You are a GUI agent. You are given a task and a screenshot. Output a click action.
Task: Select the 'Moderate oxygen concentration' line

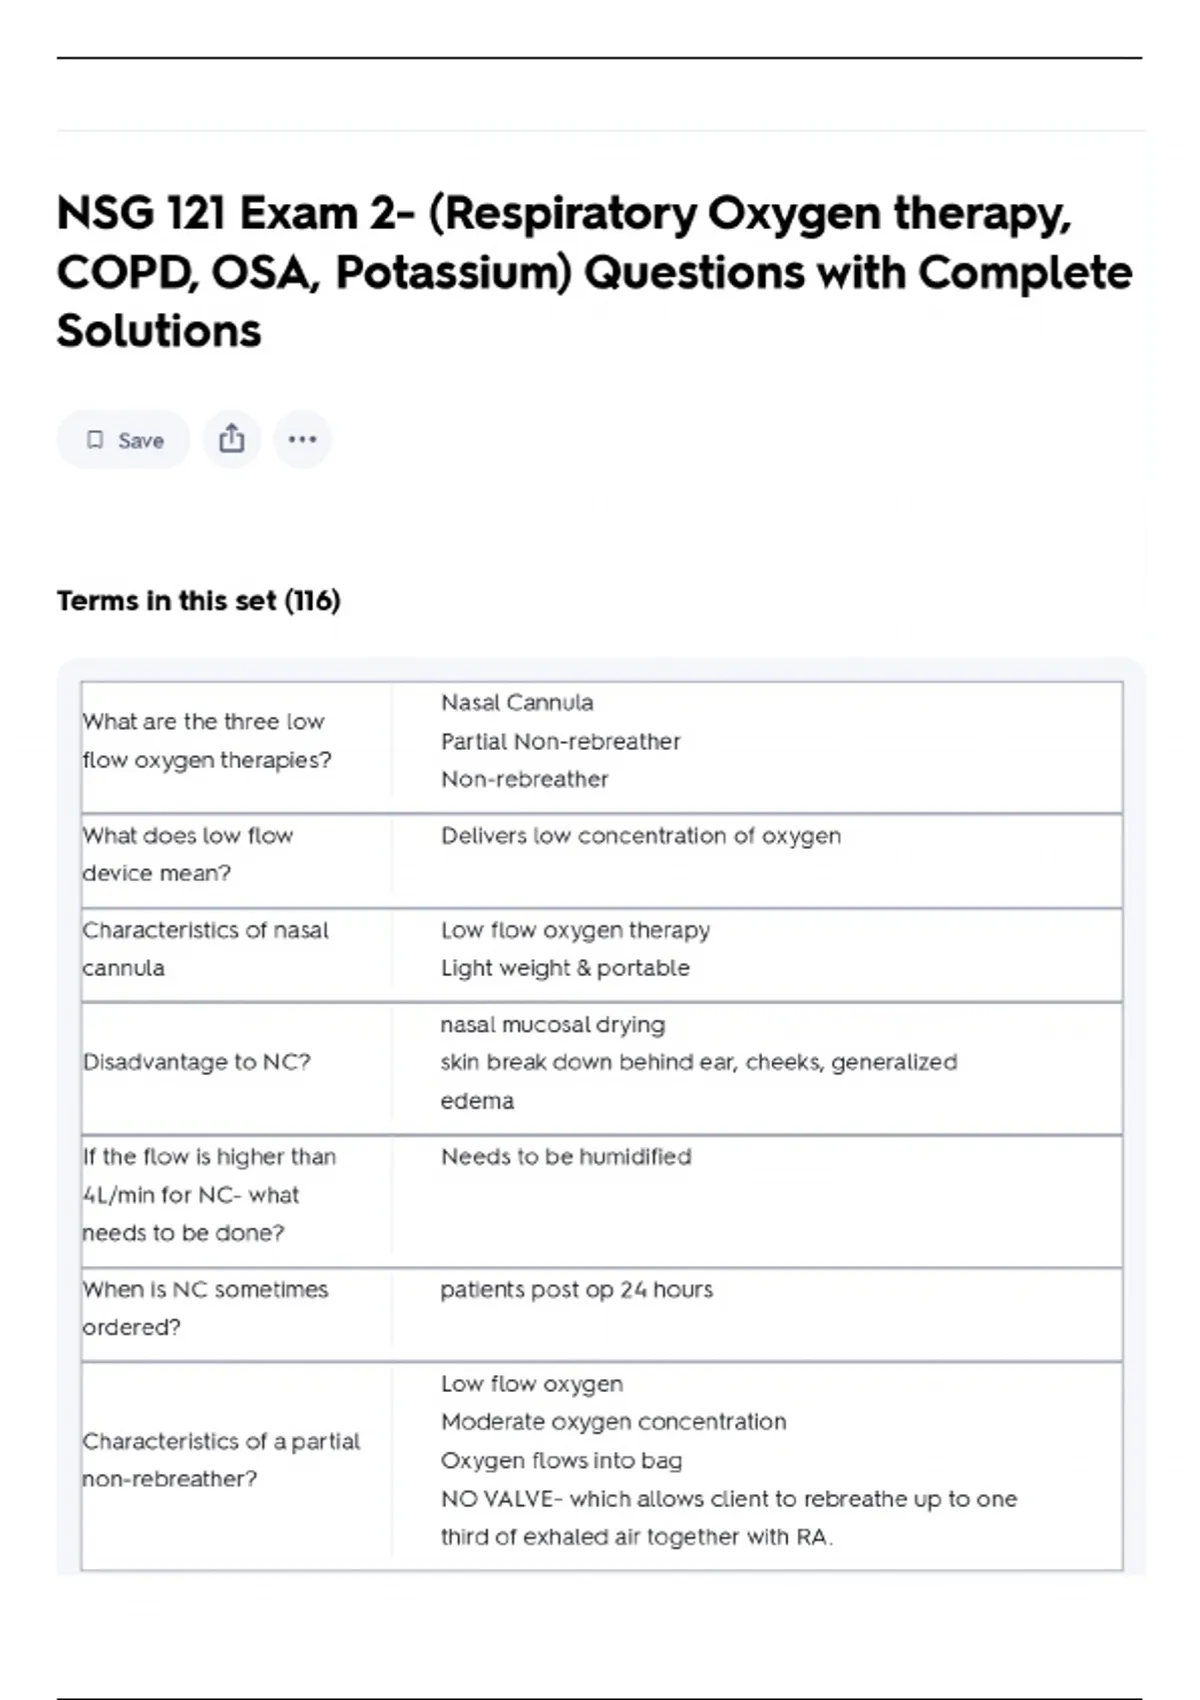[614, 1422]
